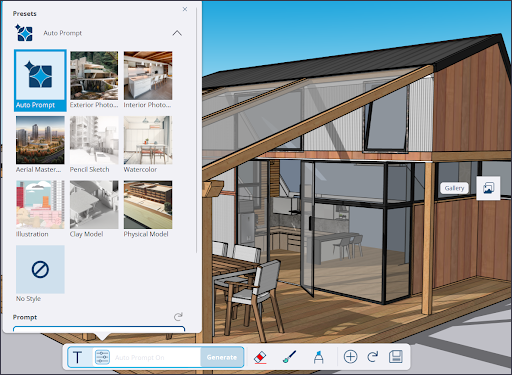
Task: Open the Gallery image icon
Action: pos(488,188)
